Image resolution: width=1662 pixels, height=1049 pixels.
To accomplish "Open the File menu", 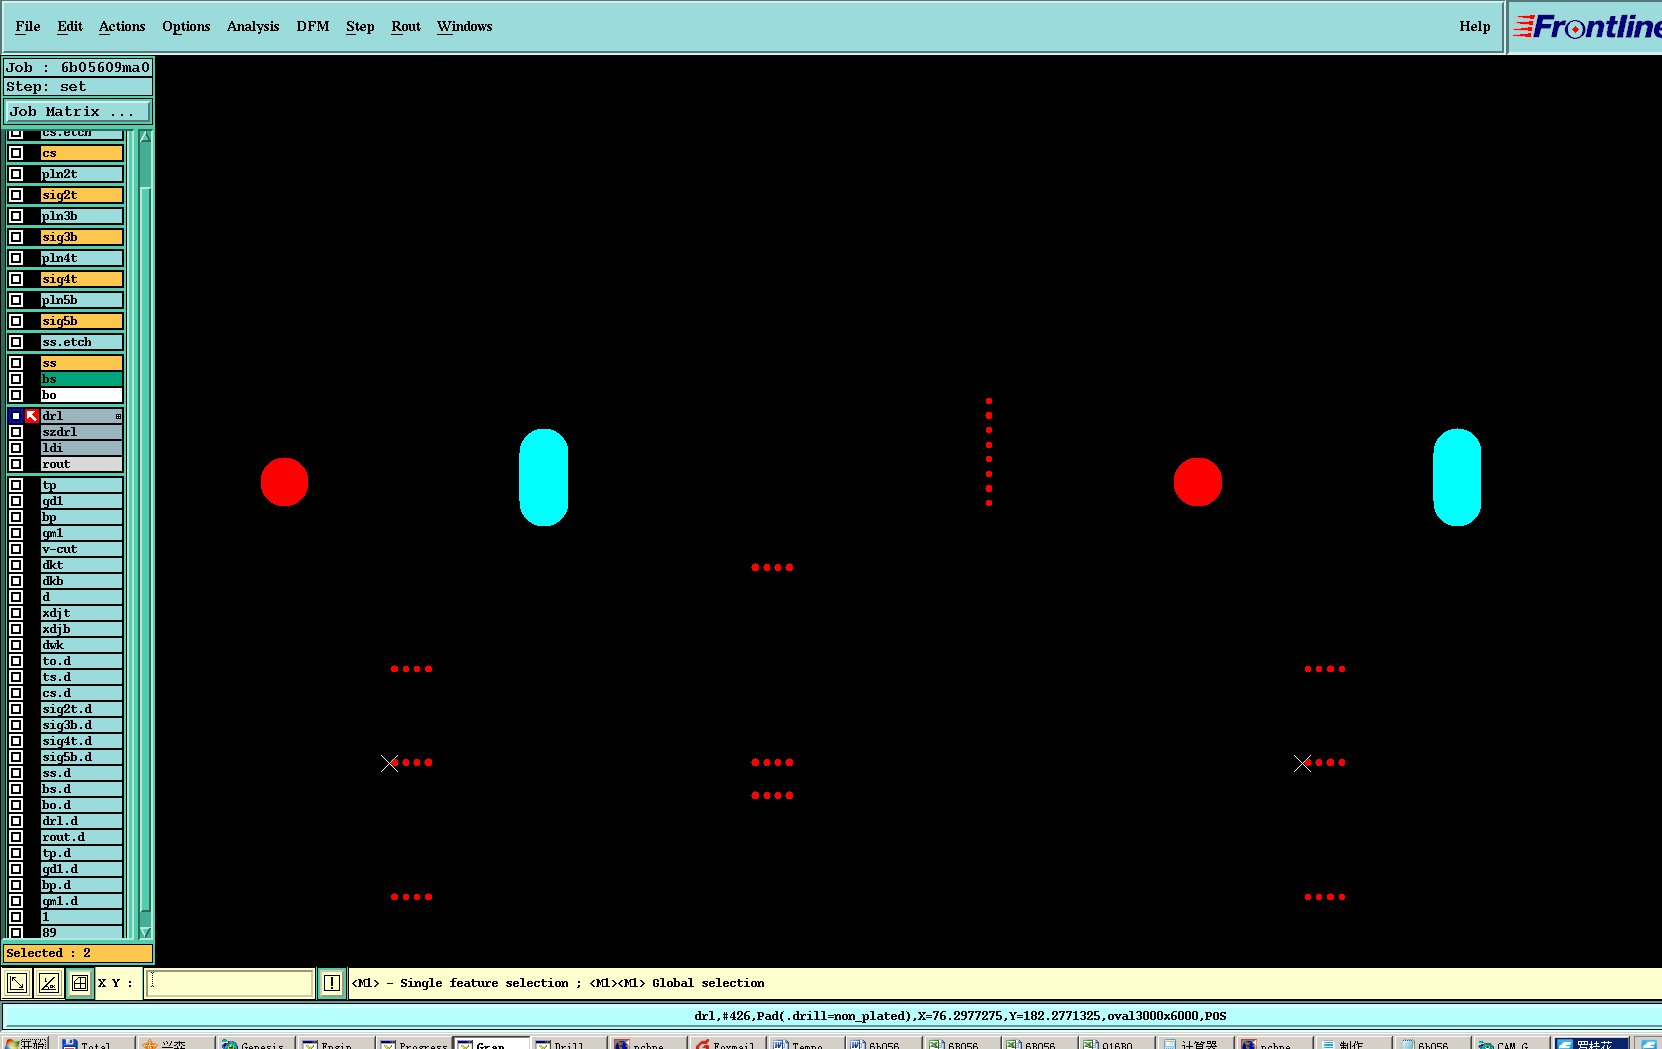I will click(x=28, y=26).
